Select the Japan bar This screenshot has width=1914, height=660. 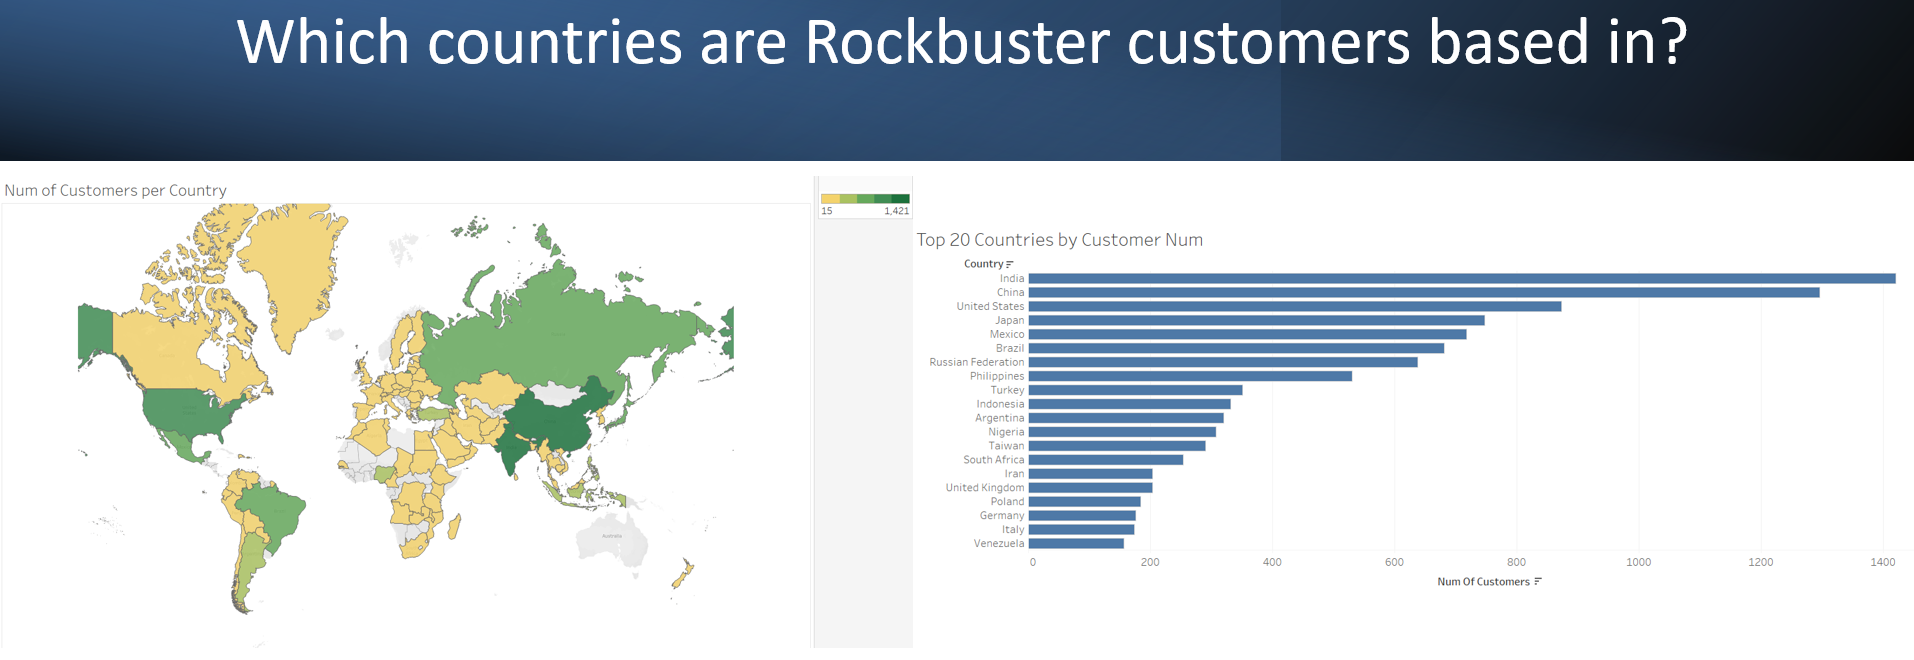tap(1257, 321)
